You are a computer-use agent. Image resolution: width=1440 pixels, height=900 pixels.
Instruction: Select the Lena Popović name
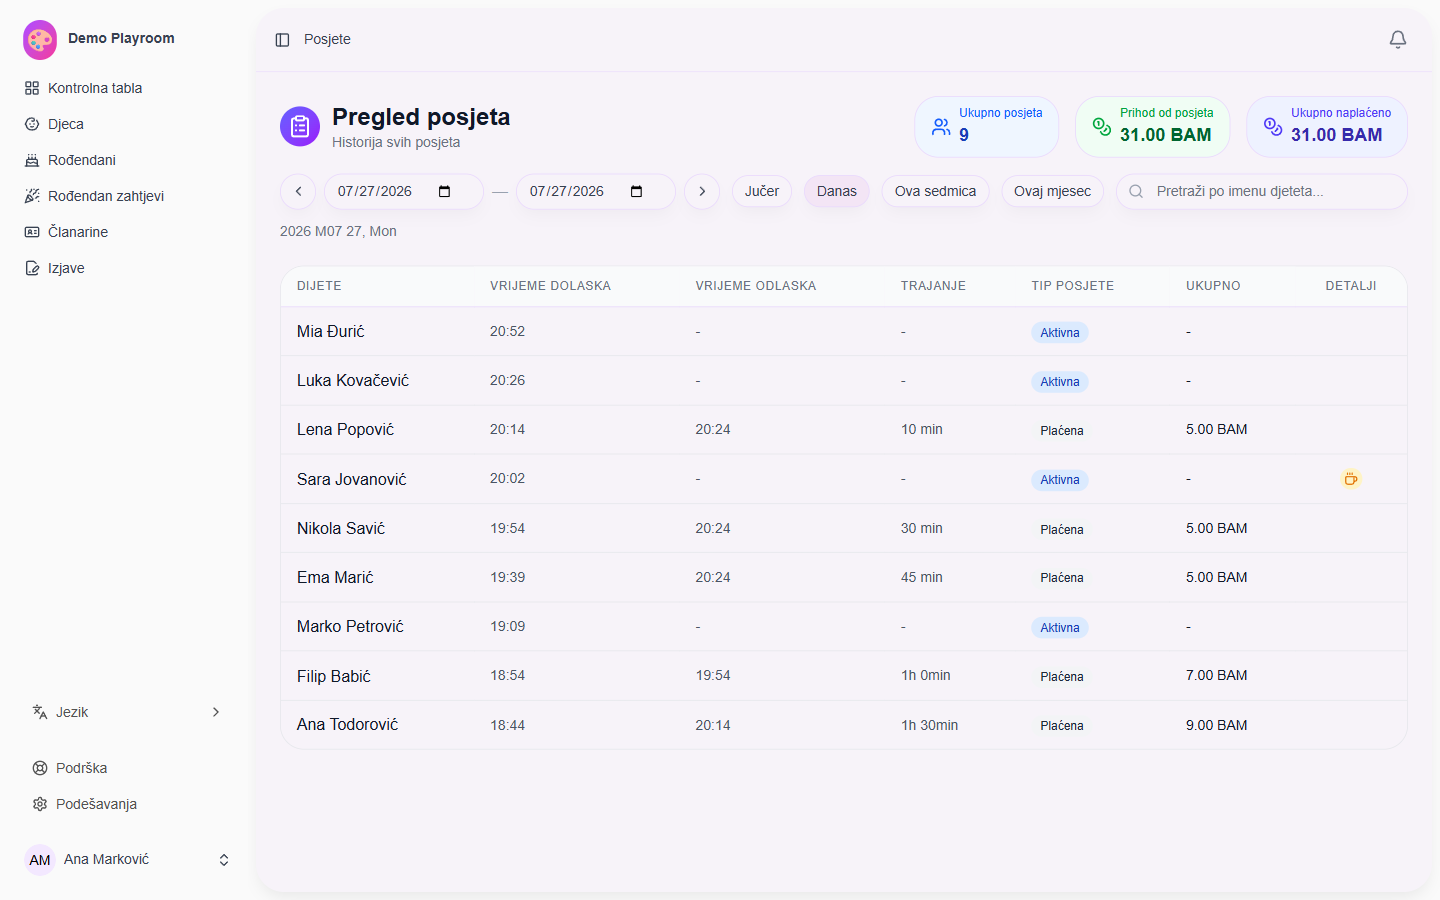346,430
